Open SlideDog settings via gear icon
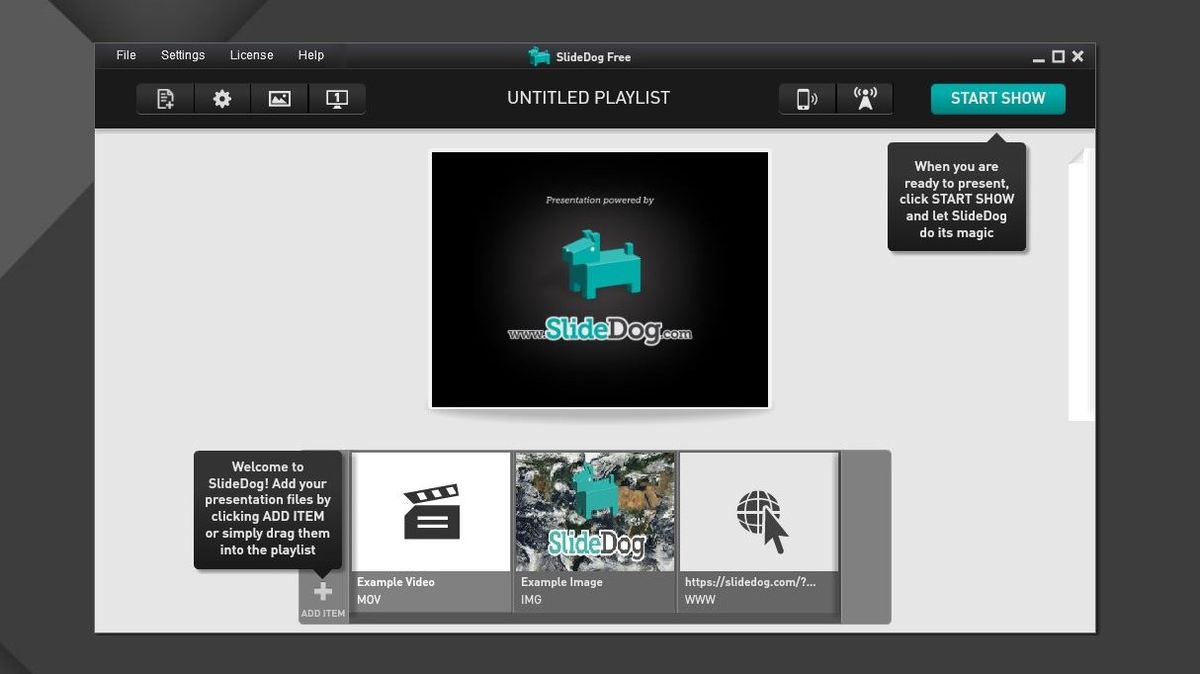Image resolution: width=1200 pixels, height=674 pixels. 221,98
